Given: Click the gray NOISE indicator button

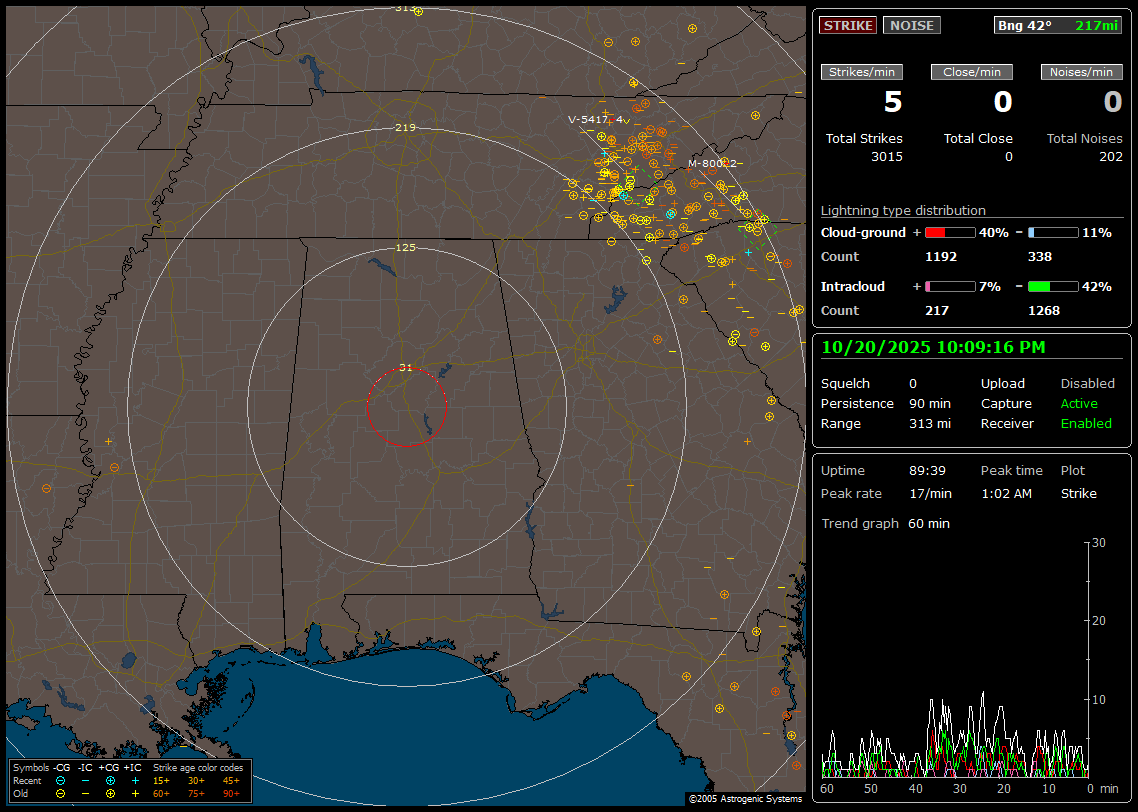Looking at the screenshot, I should click(x=911, y=25).
